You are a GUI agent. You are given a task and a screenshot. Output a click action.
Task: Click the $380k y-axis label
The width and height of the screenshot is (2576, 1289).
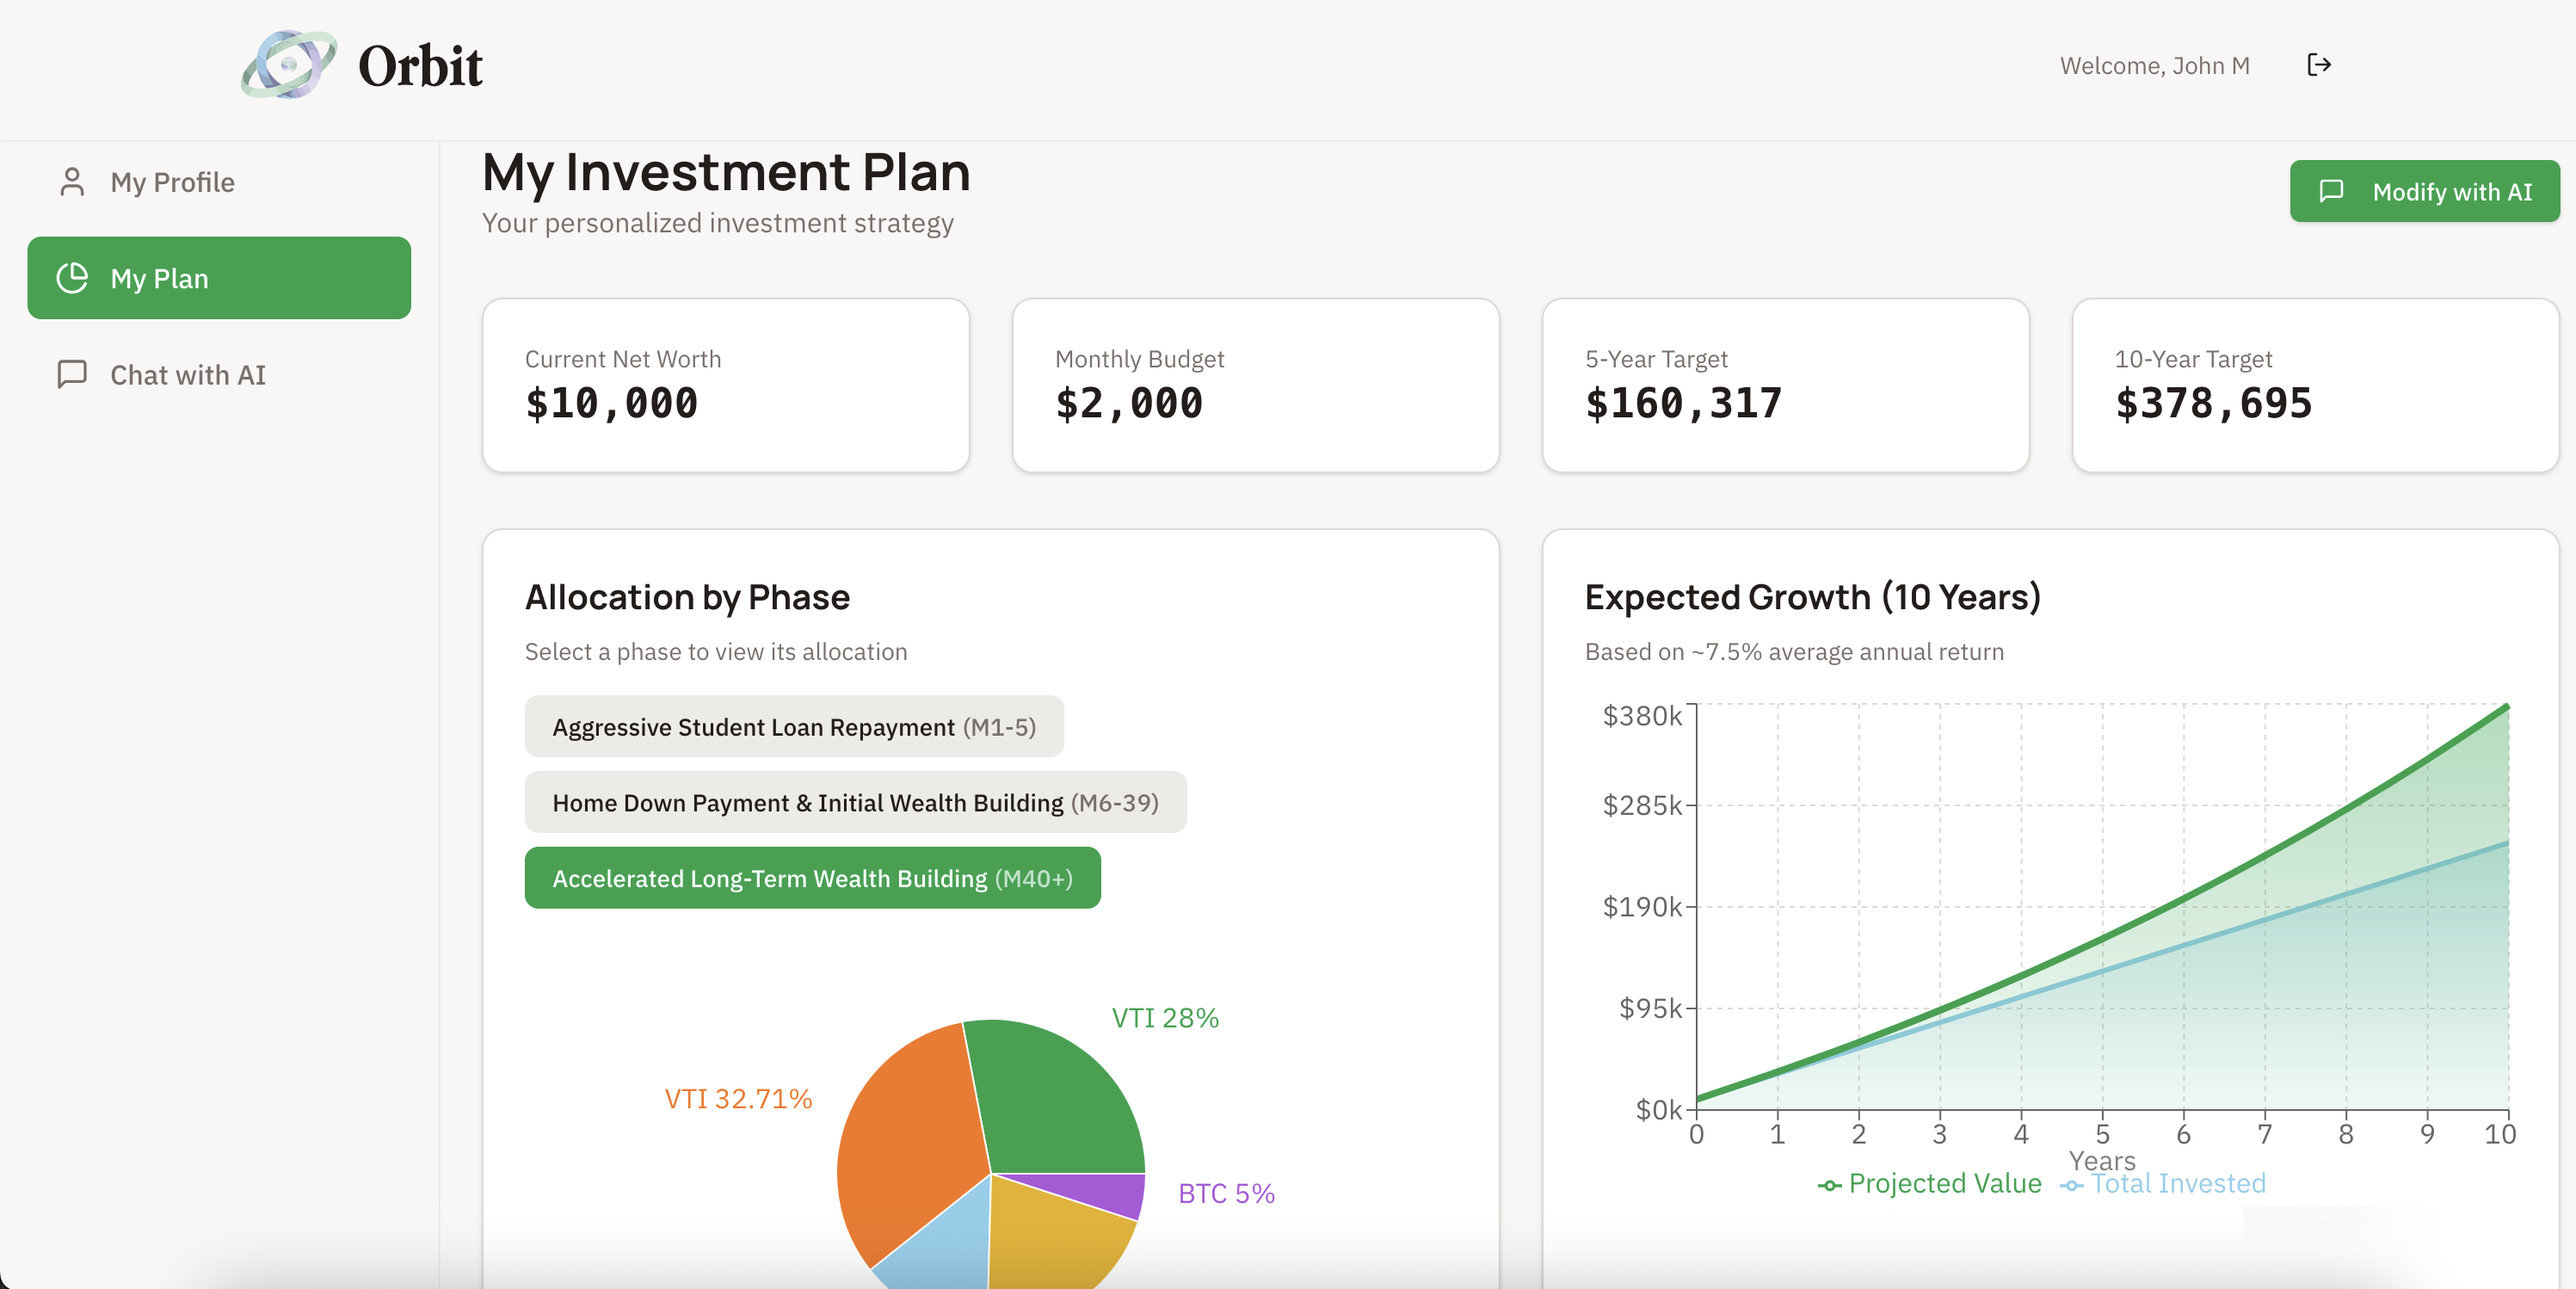tap(1642, 716)
